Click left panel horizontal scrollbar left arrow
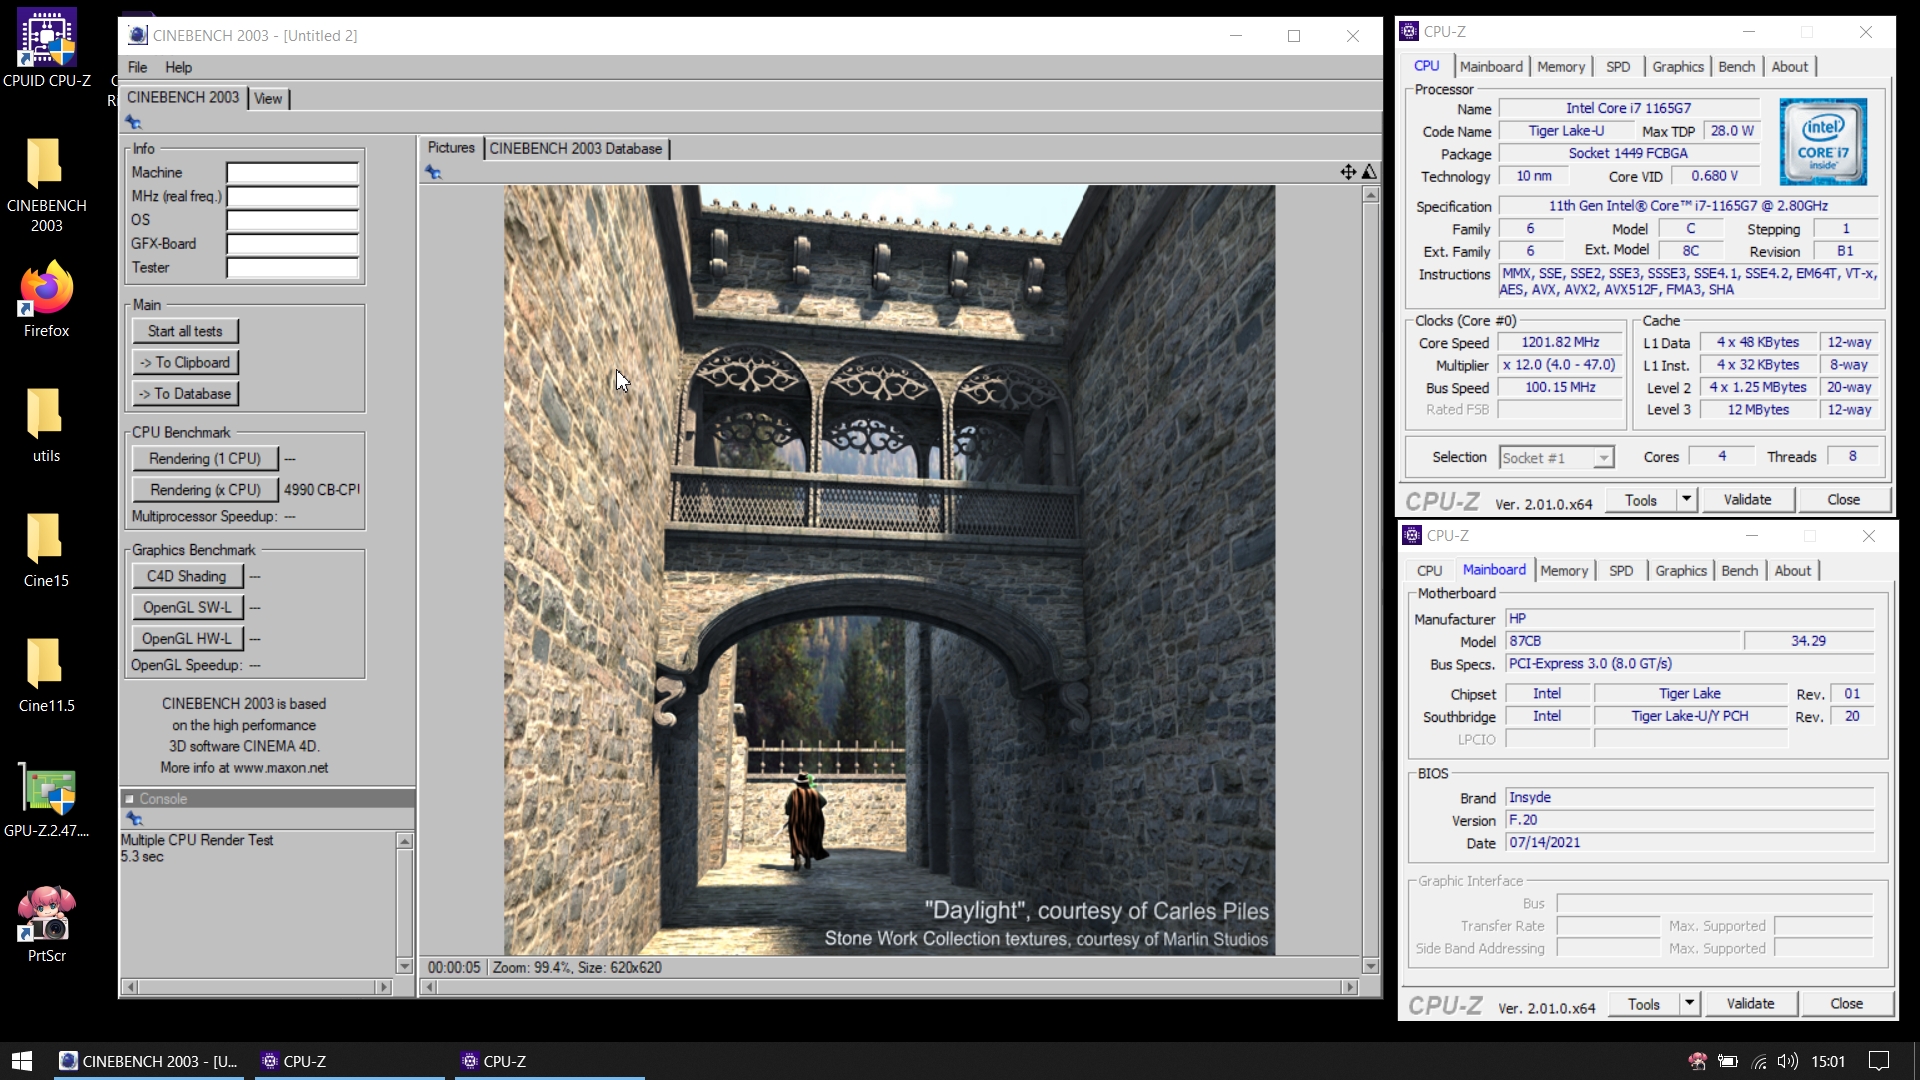Viewport: 1920px width, 1080px height. point(129,987)
